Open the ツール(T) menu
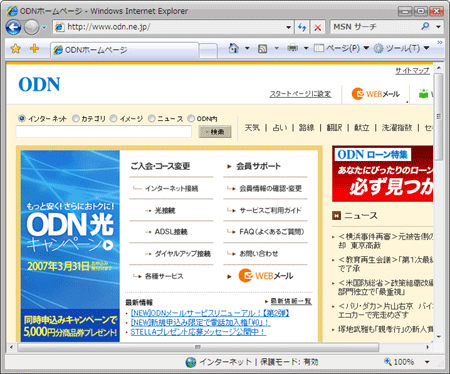Image resolution: width=450 pixels, height=374 pixels. (401, 49)
